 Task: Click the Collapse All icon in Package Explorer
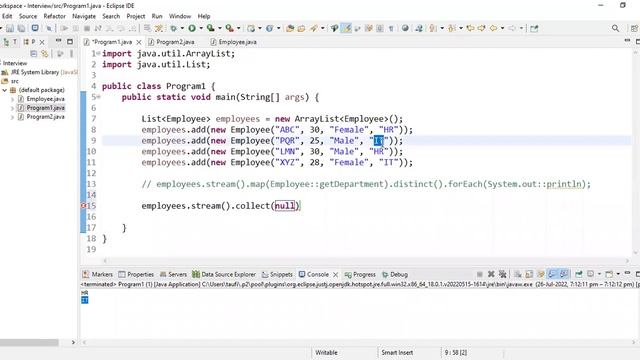click(x=33, y=53)
